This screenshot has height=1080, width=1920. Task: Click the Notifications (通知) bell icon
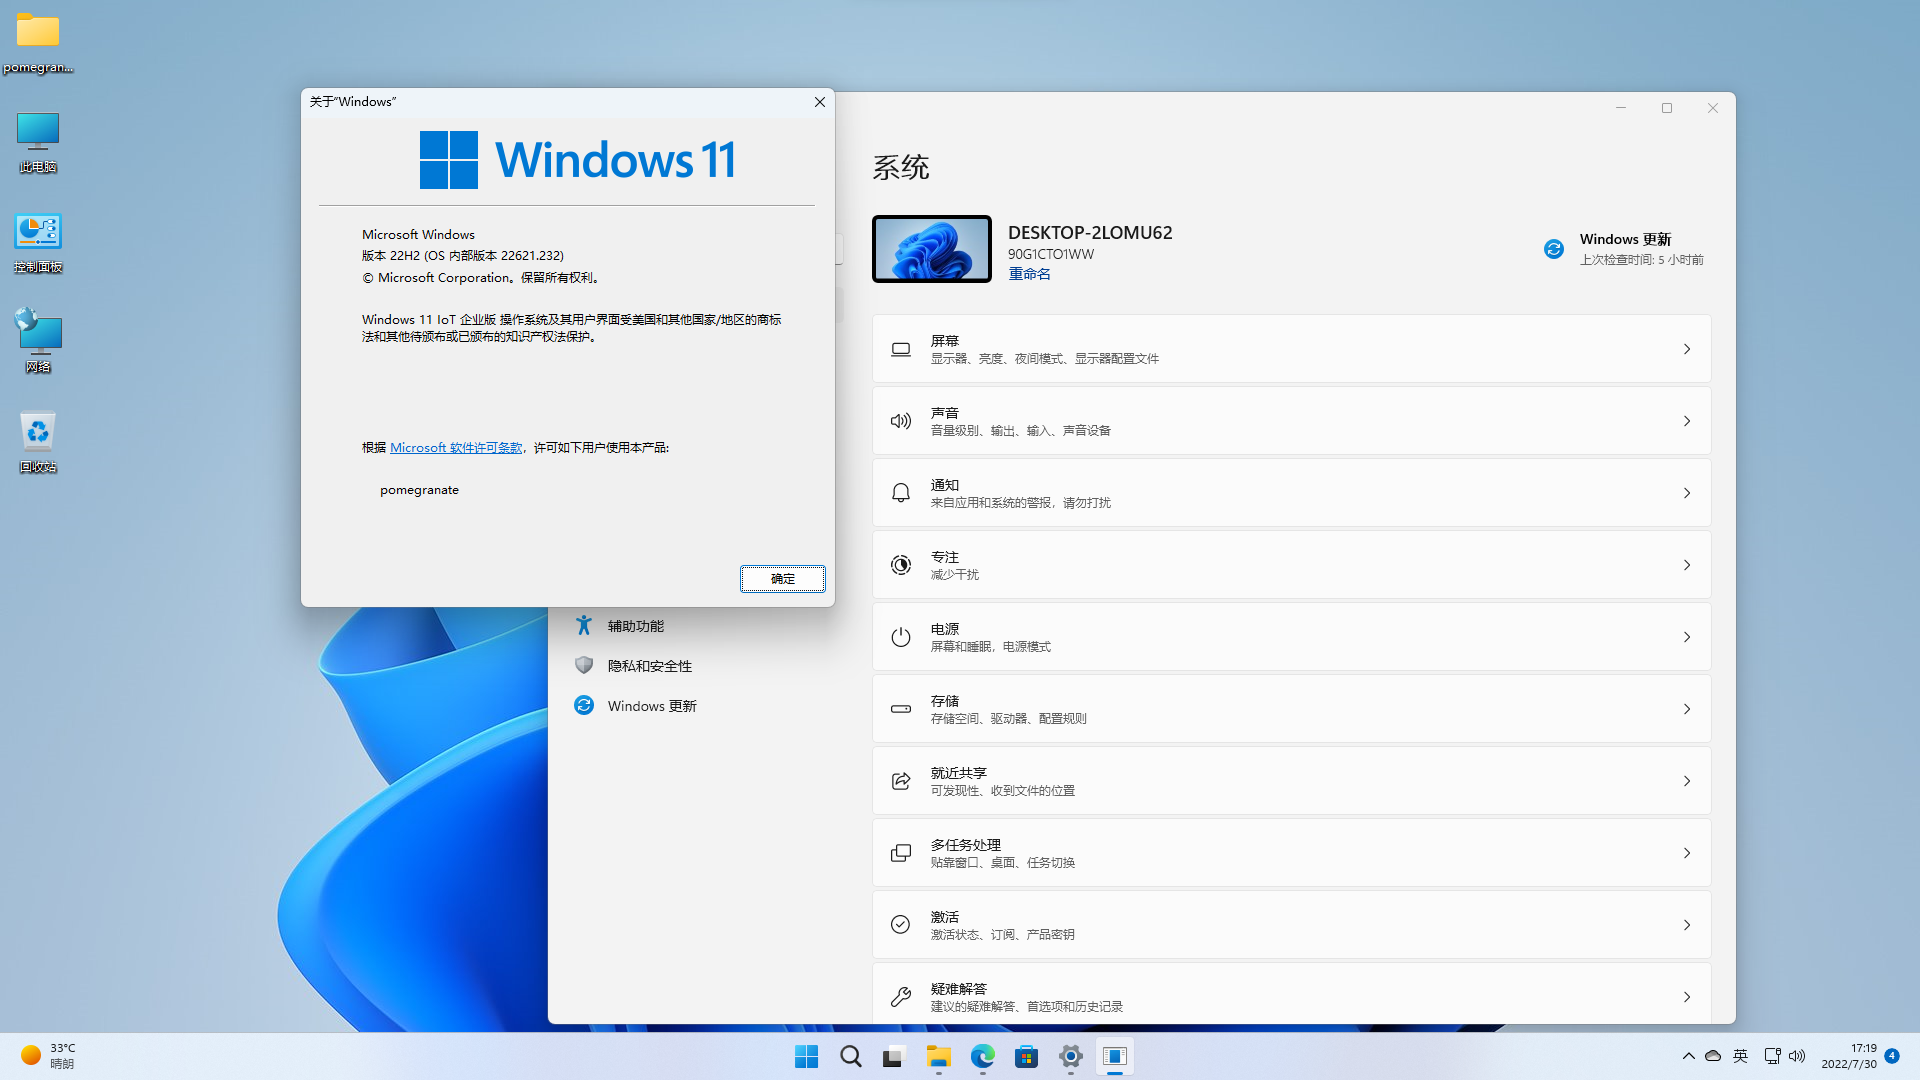point(901,493)
